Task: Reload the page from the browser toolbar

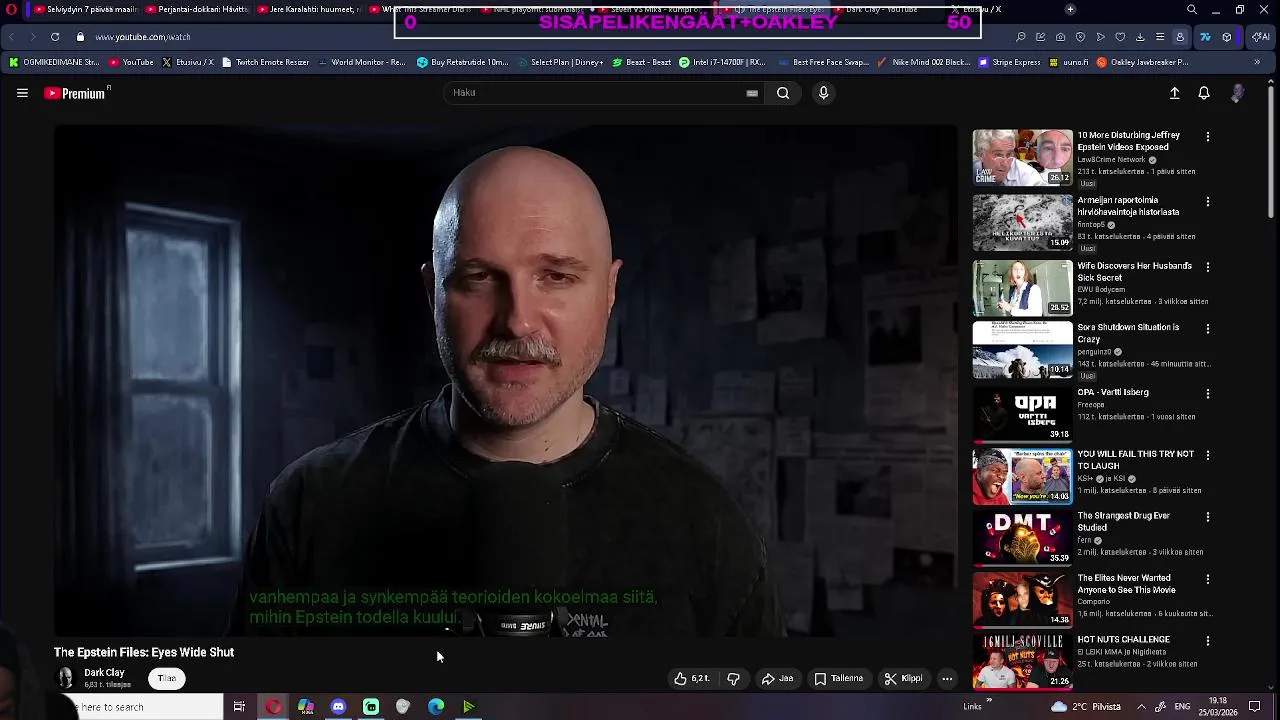Action: click(x=55, y=37)
